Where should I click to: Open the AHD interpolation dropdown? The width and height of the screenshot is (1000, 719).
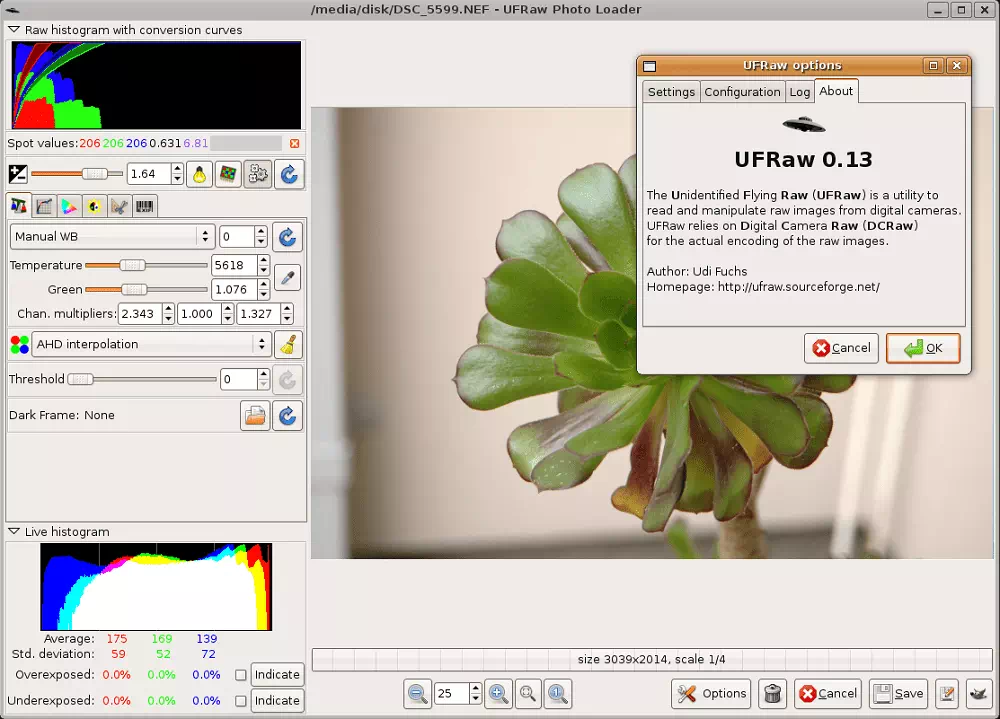(x=152, y=345)
